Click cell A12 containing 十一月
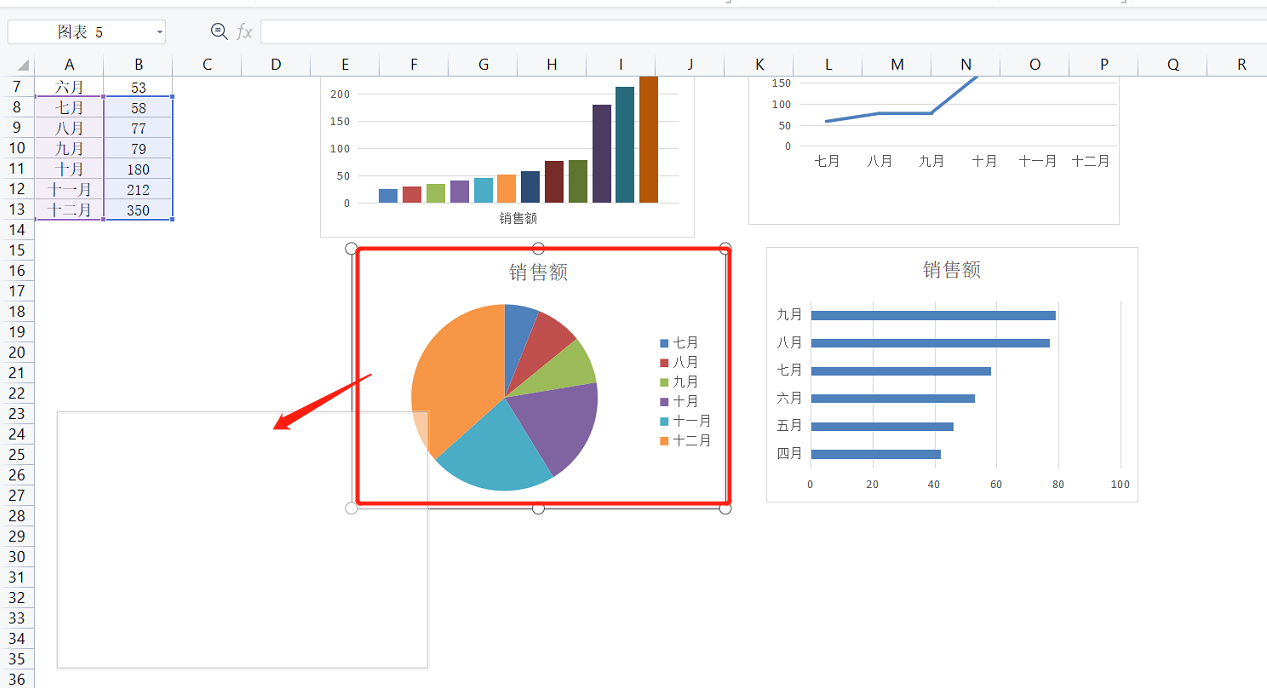This screenshot has width=1267, height=688. point(69,189)
